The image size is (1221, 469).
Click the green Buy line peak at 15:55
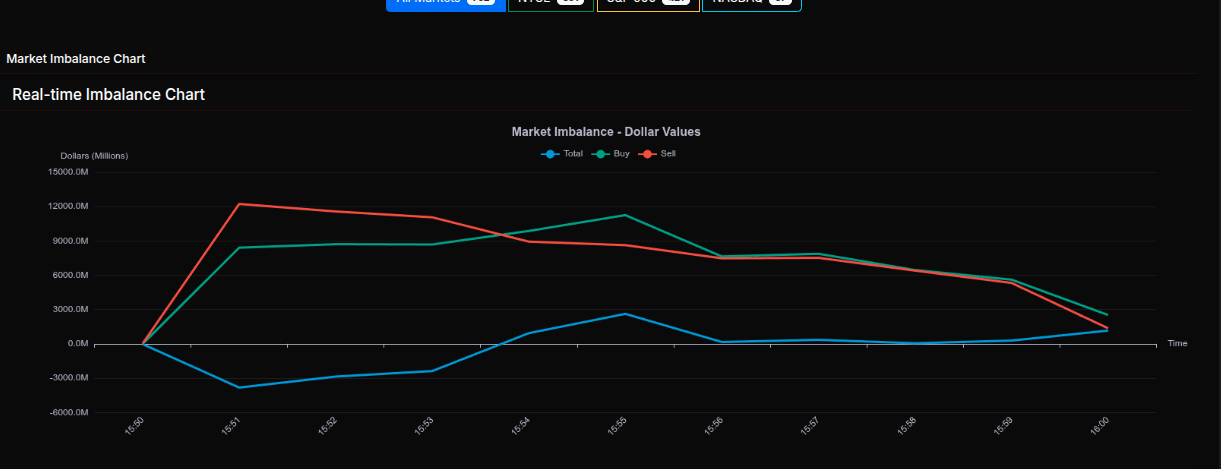(x=624, y=215)
